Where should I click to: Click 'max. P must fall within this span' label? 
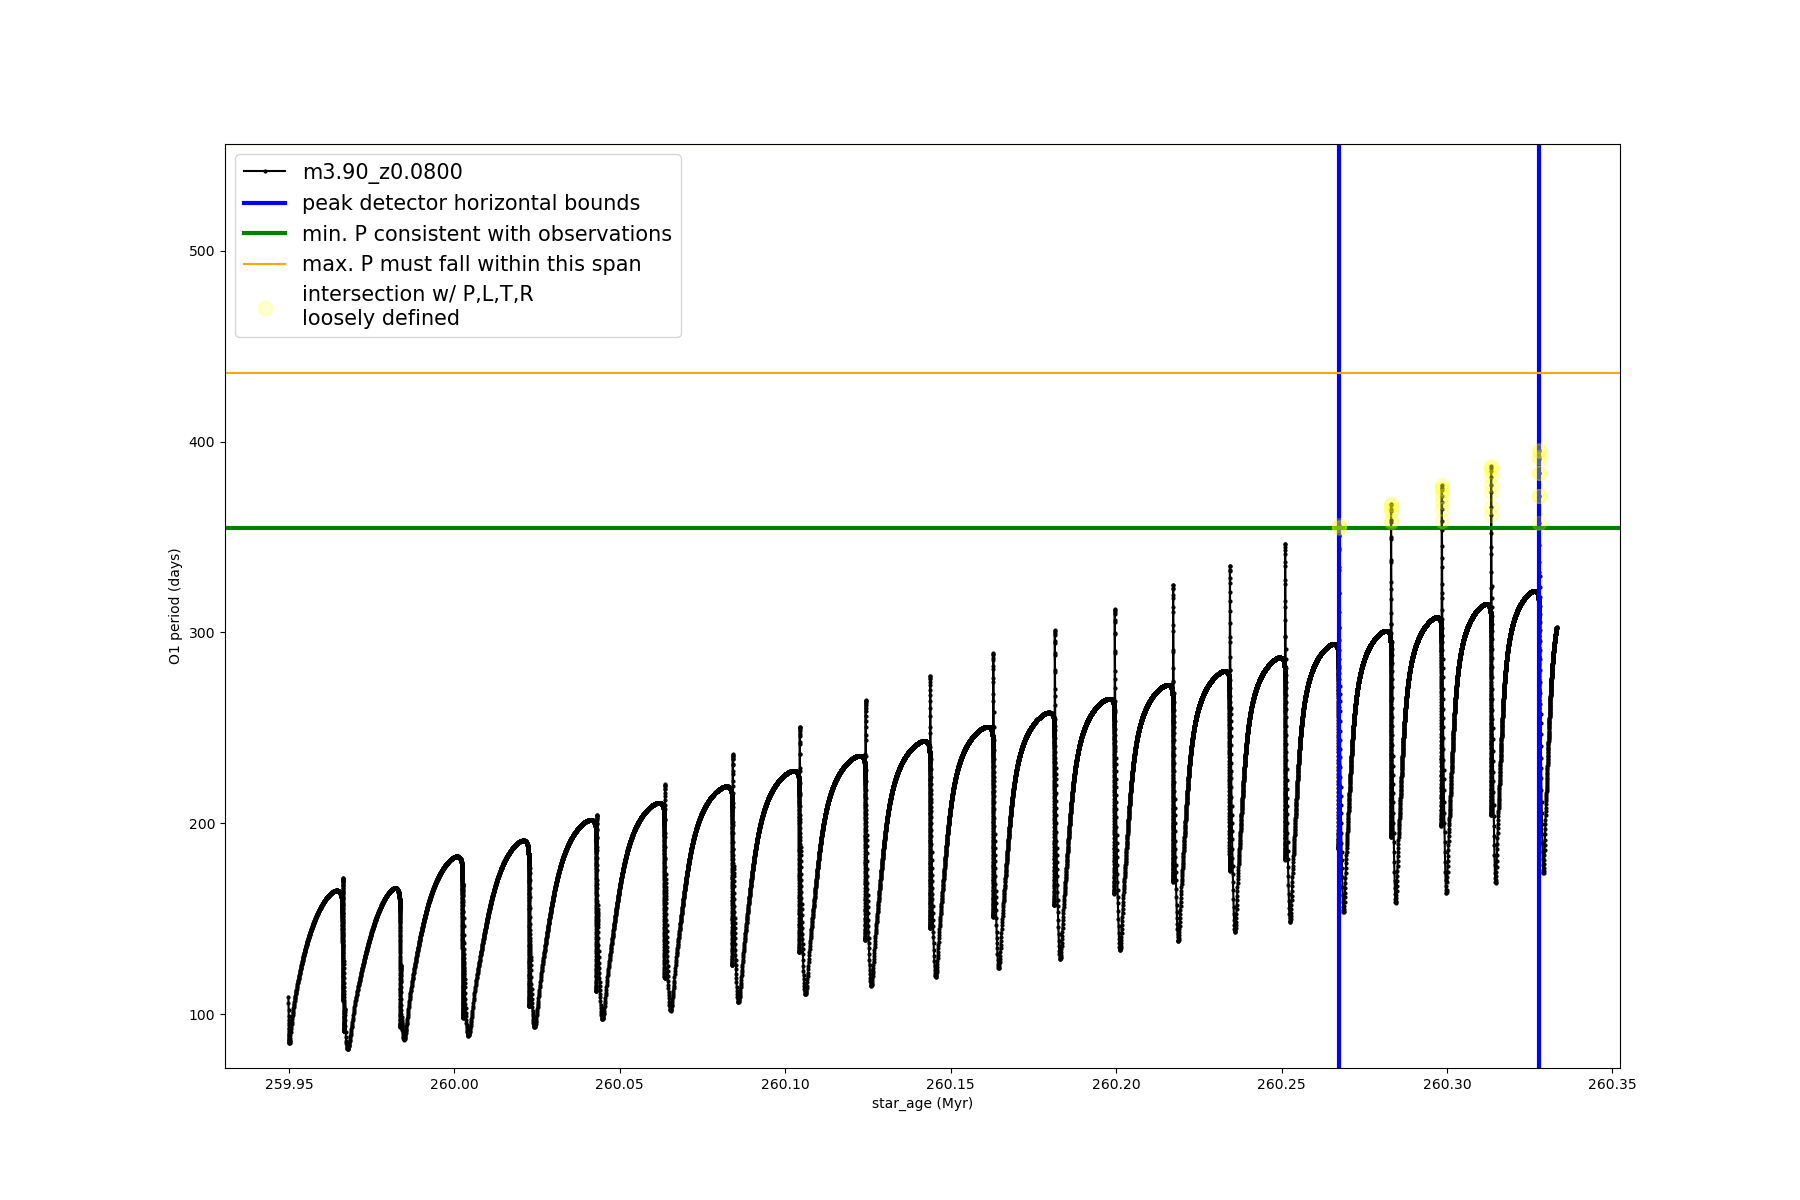pyautogui.click(x=471, y=264)
